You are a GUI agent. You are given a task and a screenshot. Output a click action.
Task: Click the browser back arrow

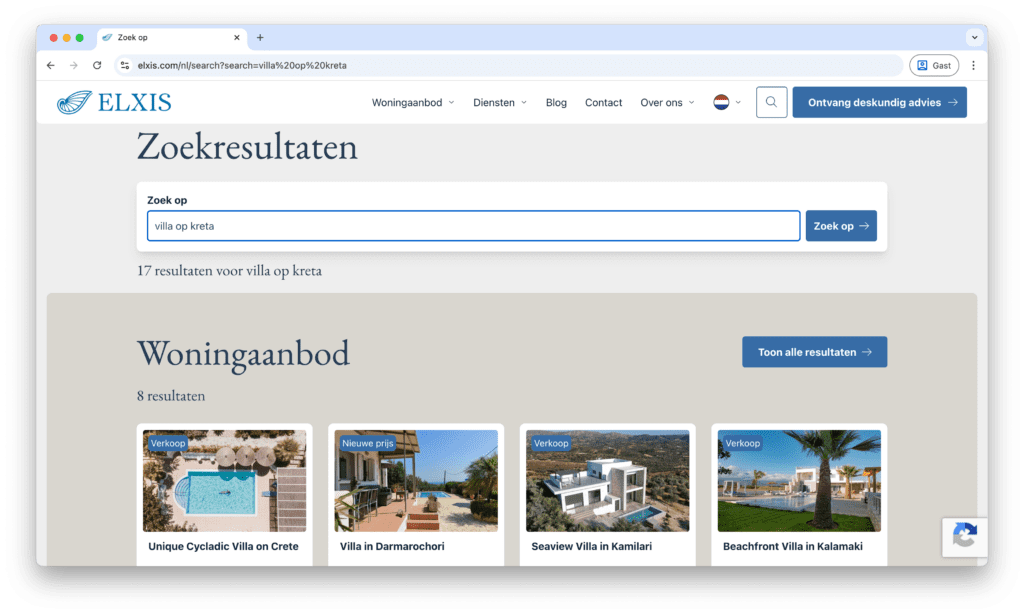pos(51,65)
